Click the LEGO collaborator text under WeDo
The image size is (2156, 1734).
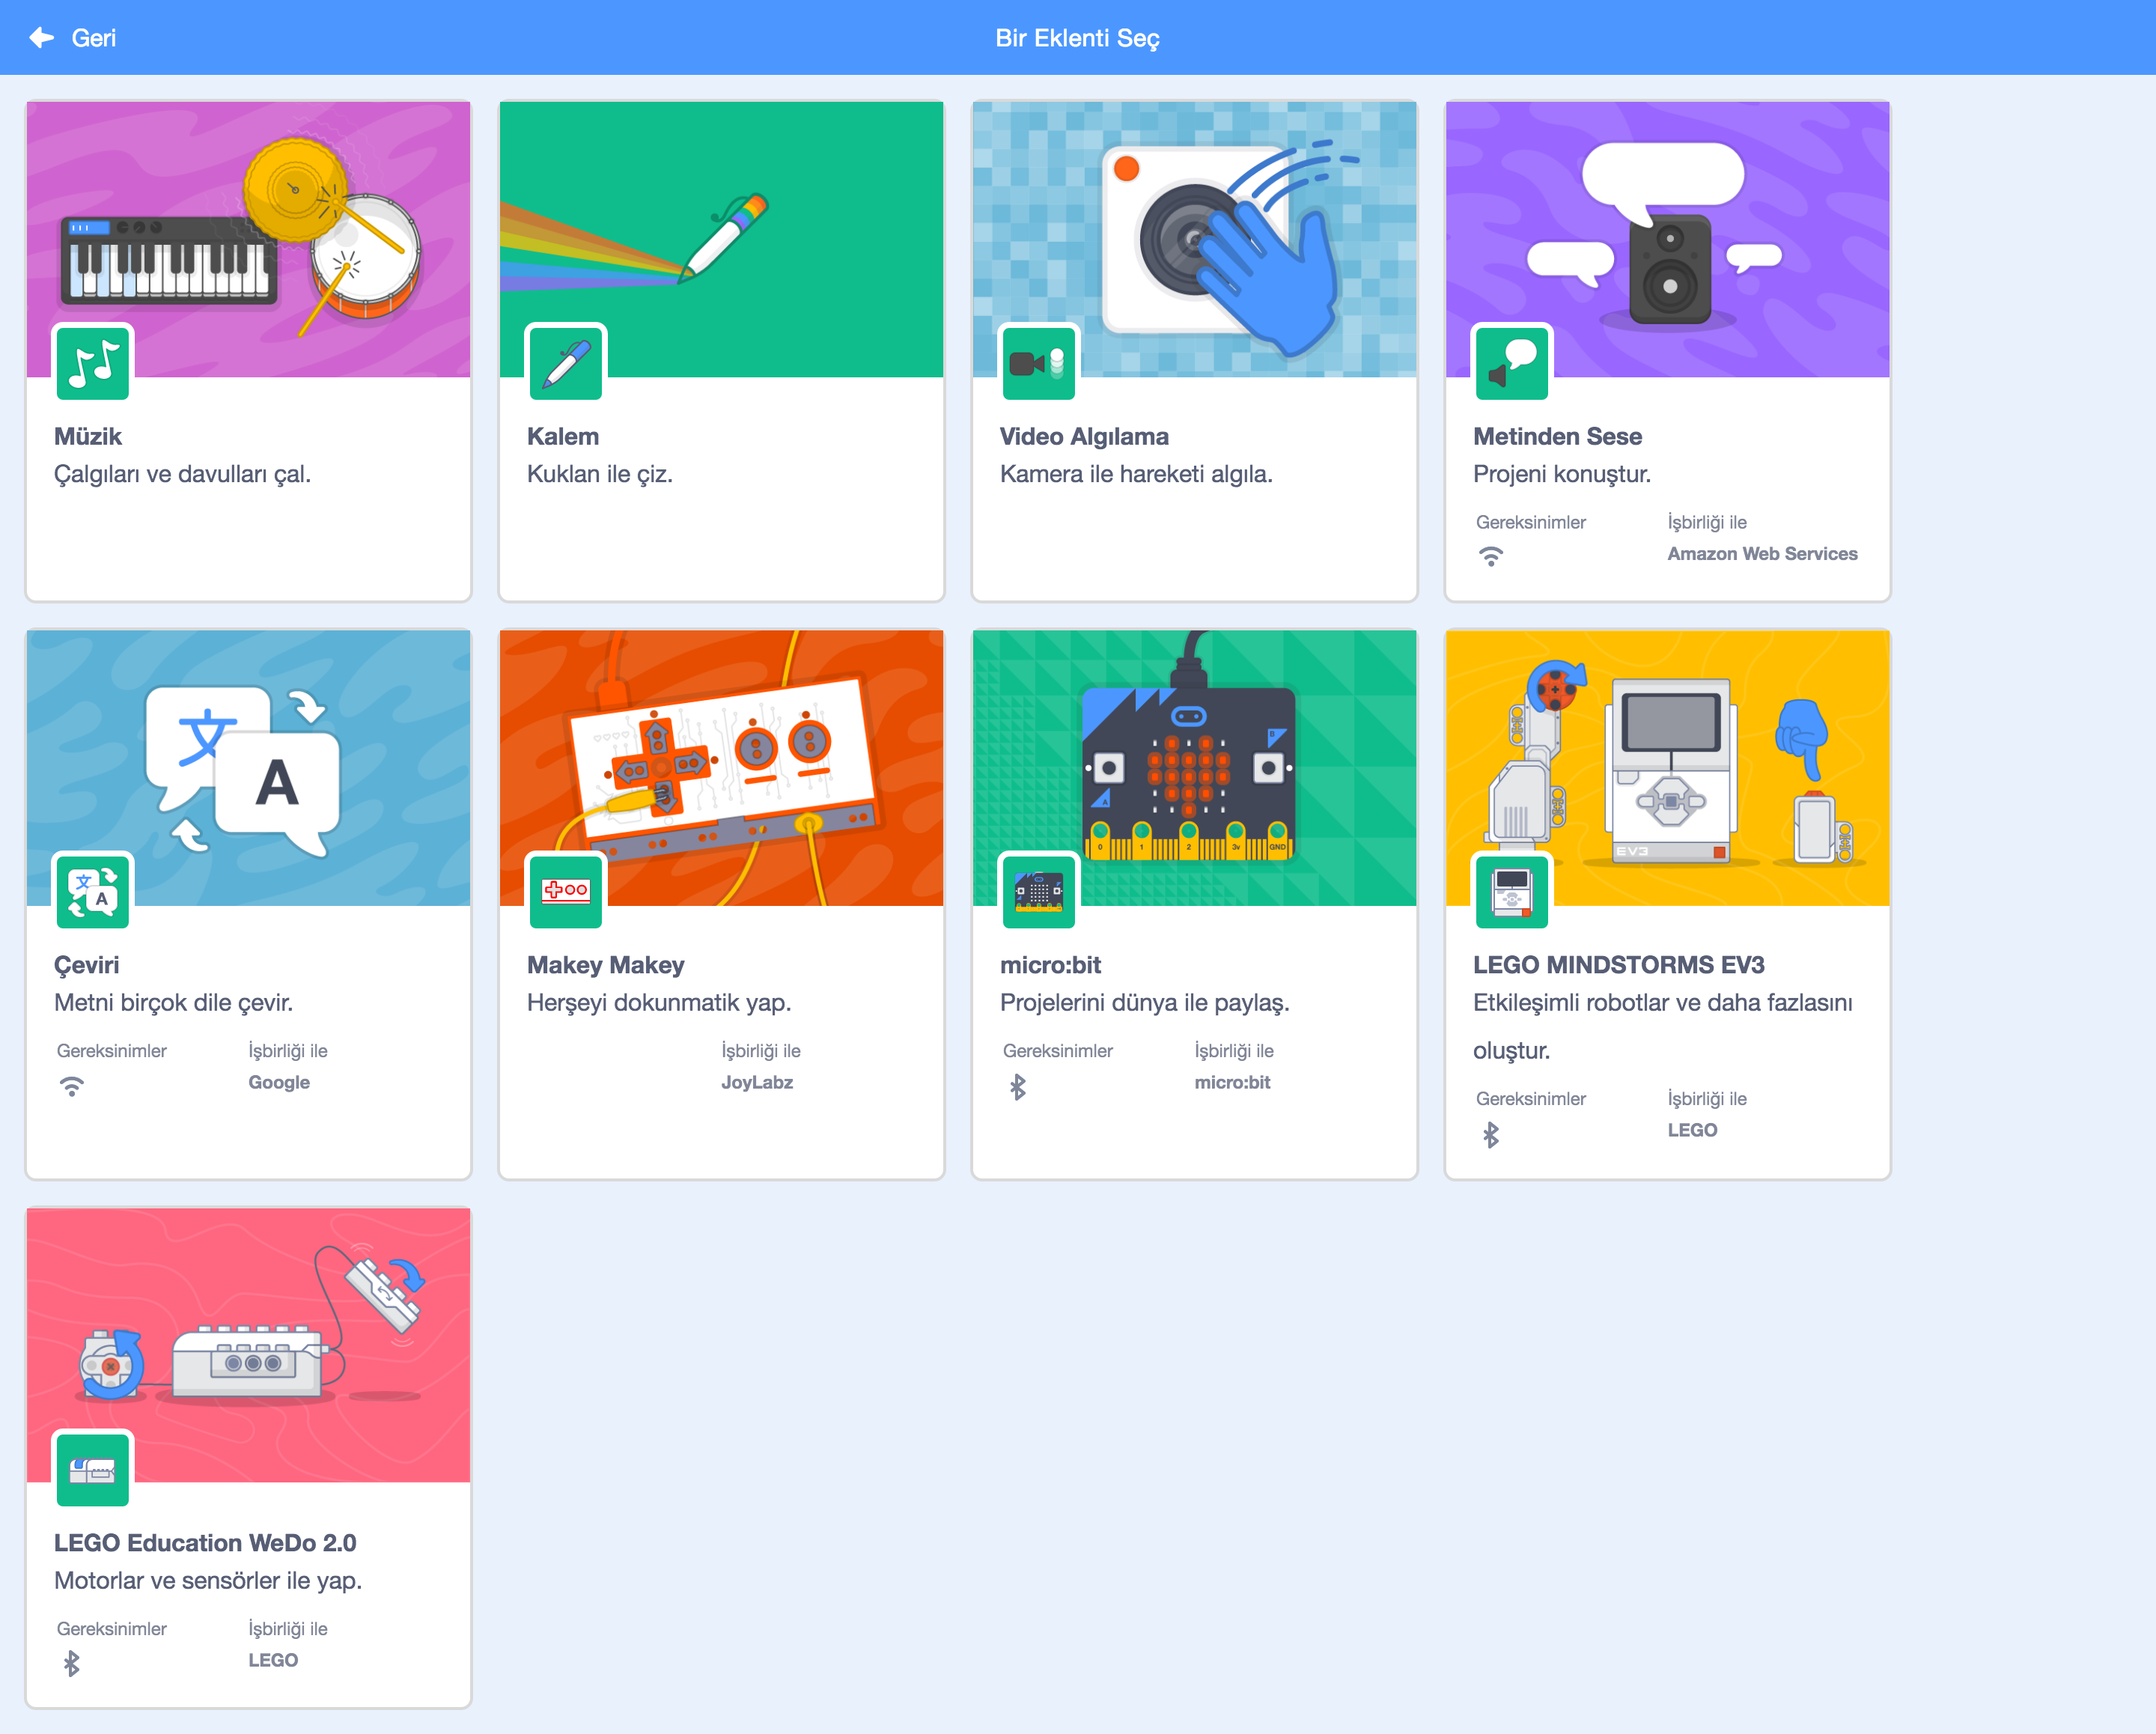[273, 1660]
